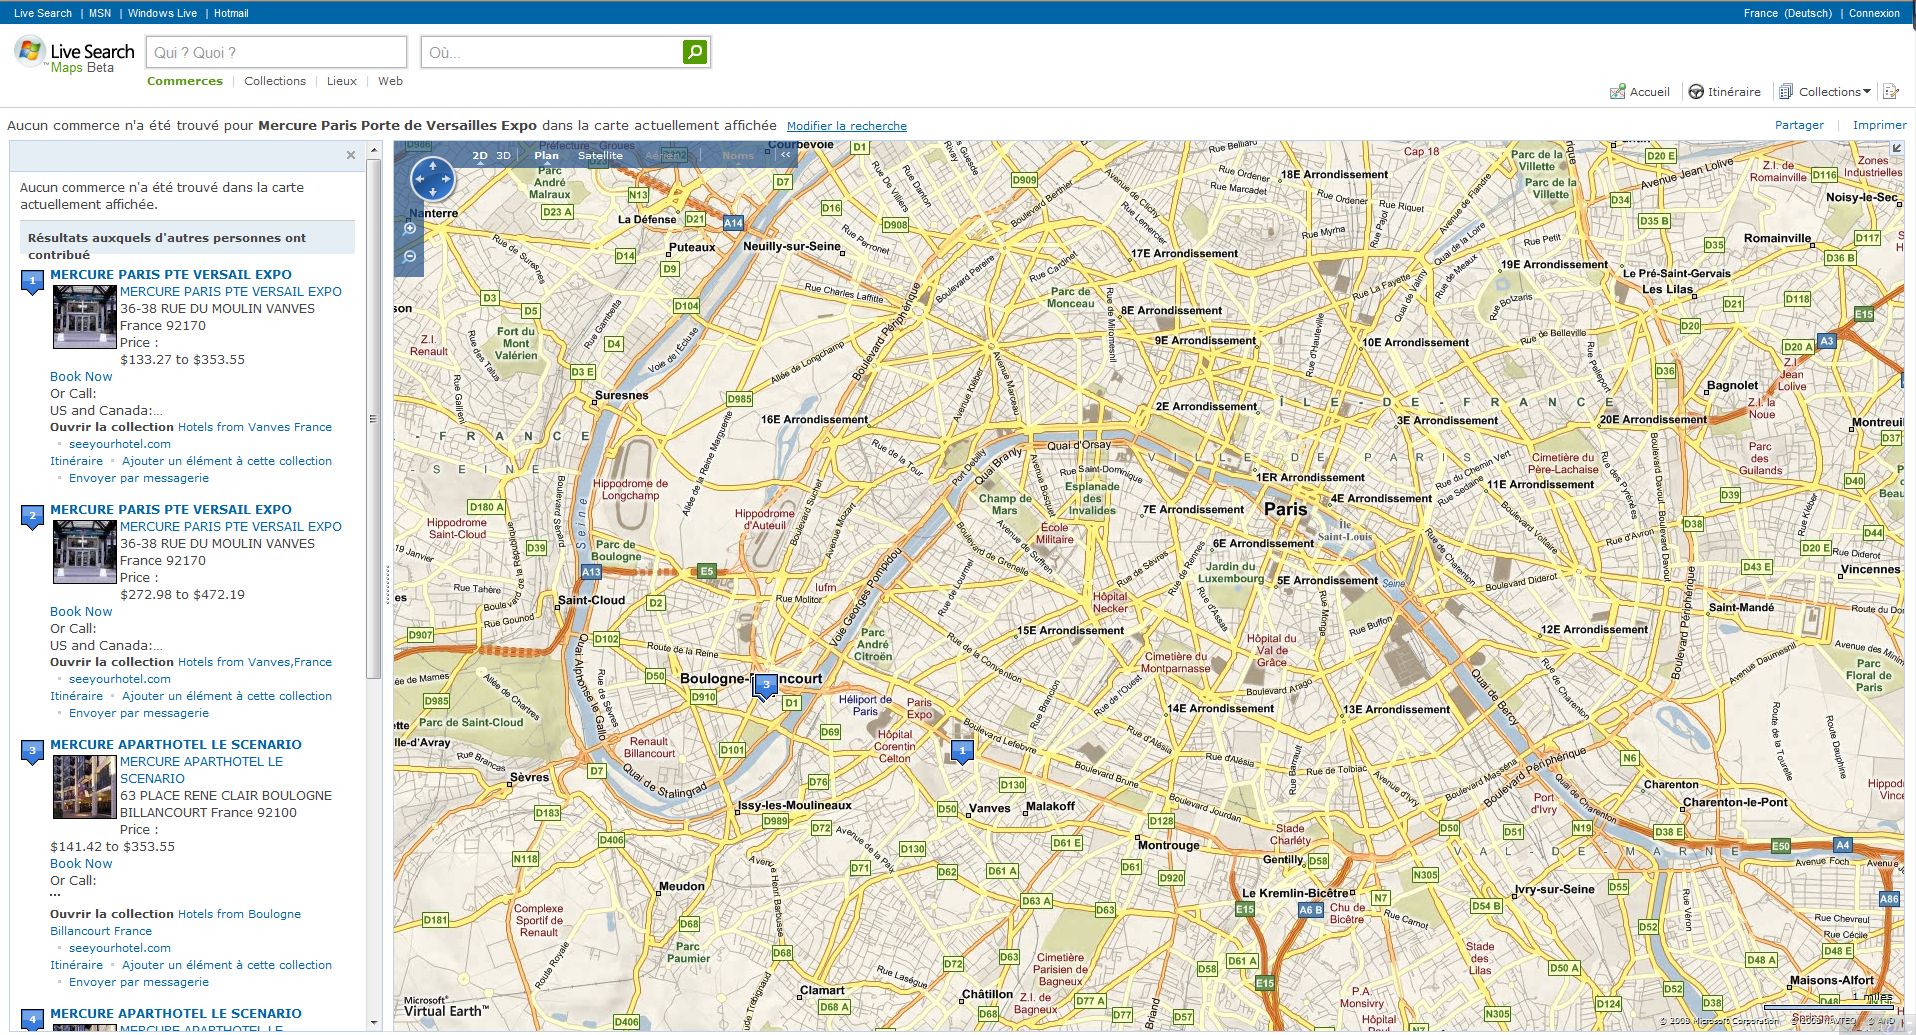Click results panel scrollbar down arrow
The width and height of the screenshot is (1916, 1035).
[374, 1023]
